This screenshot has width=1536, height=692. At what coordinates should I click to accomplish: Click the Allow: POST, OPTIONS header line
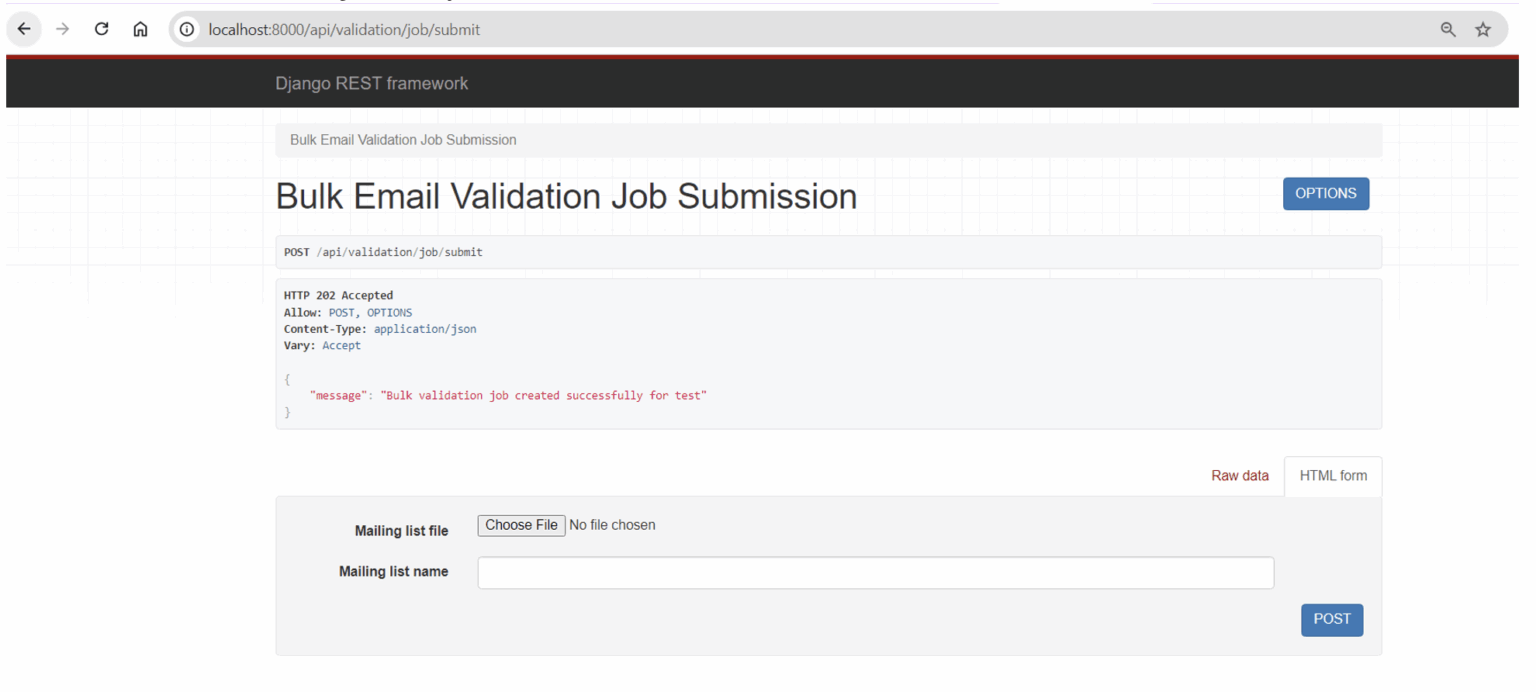348,313
